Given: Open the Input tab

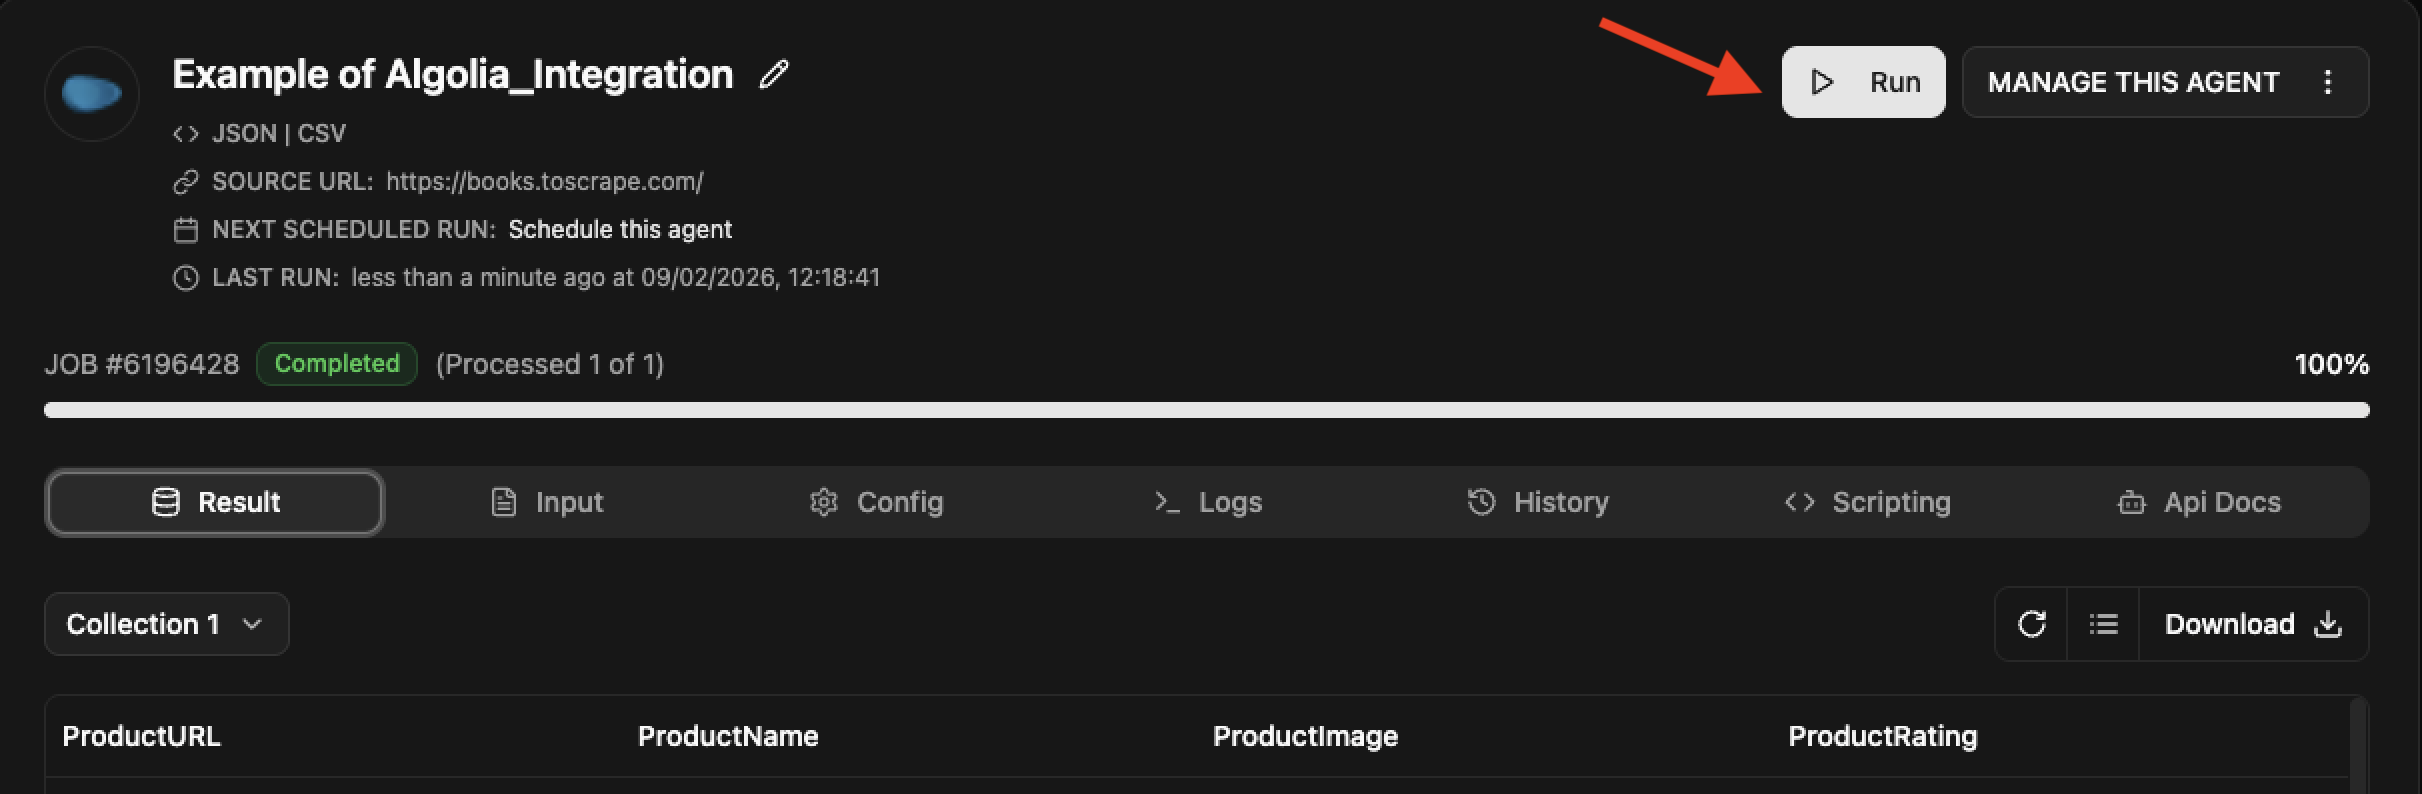Looking at the screenshot, I should [548, 502].
